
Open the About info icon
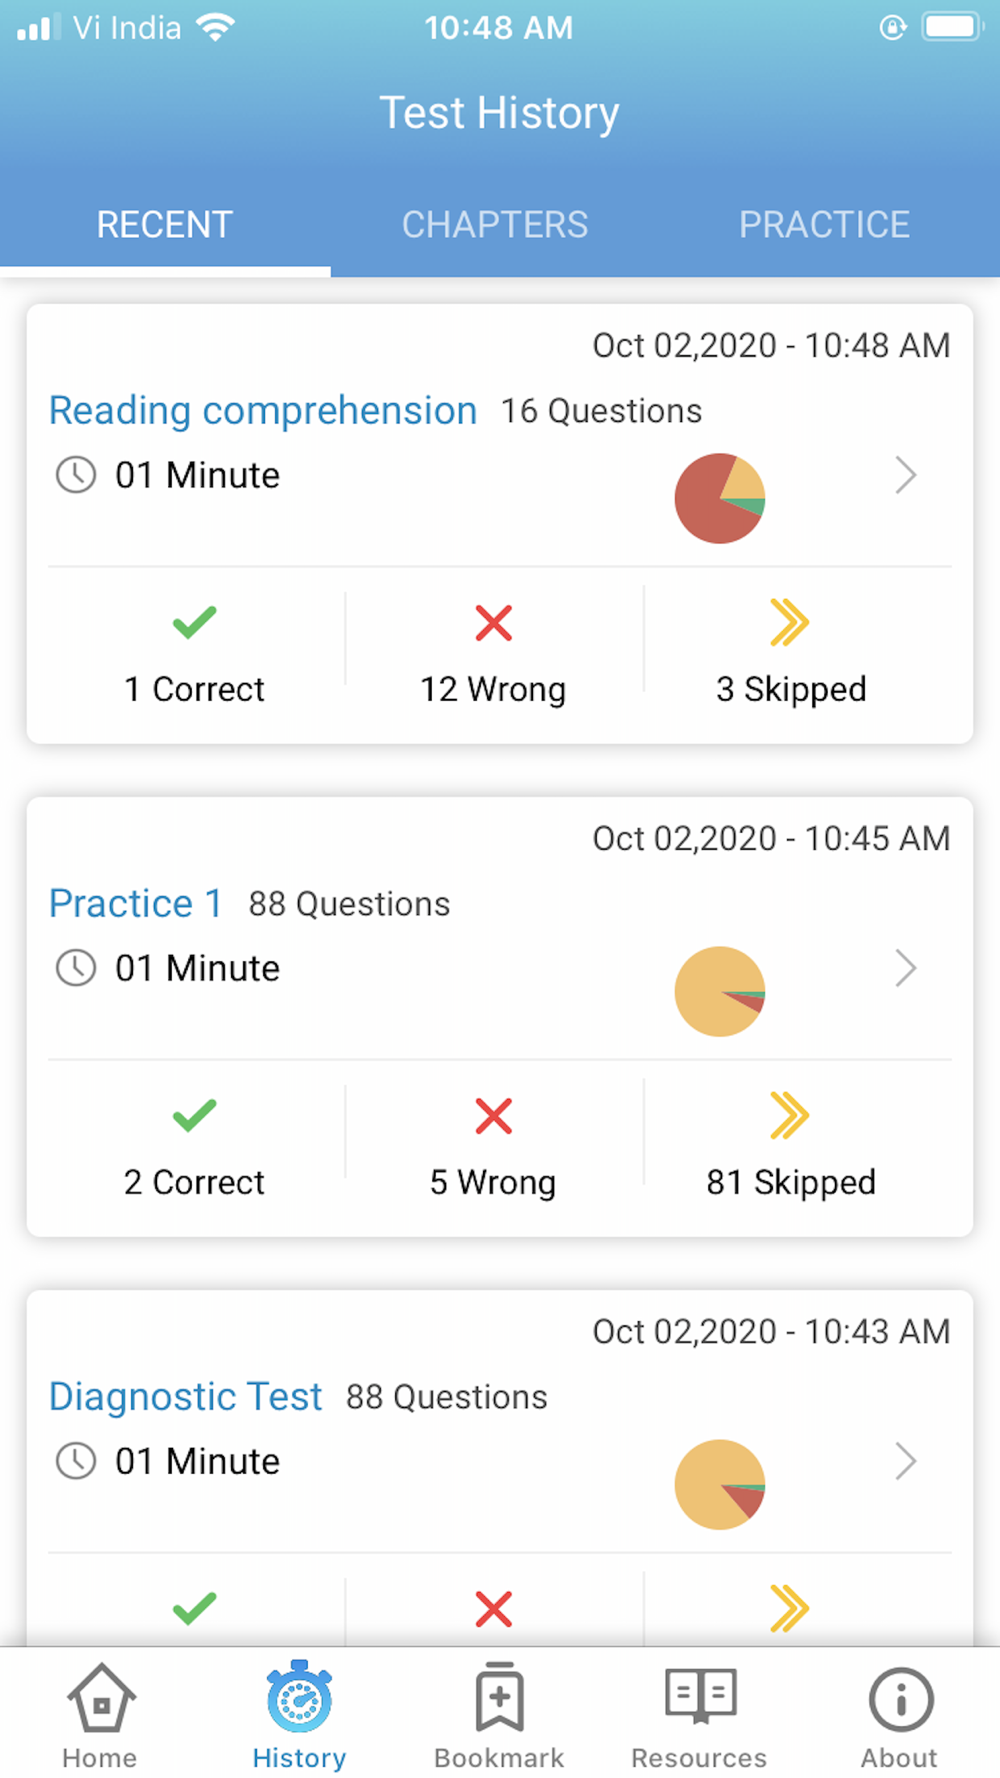(x=900, y=1698)
